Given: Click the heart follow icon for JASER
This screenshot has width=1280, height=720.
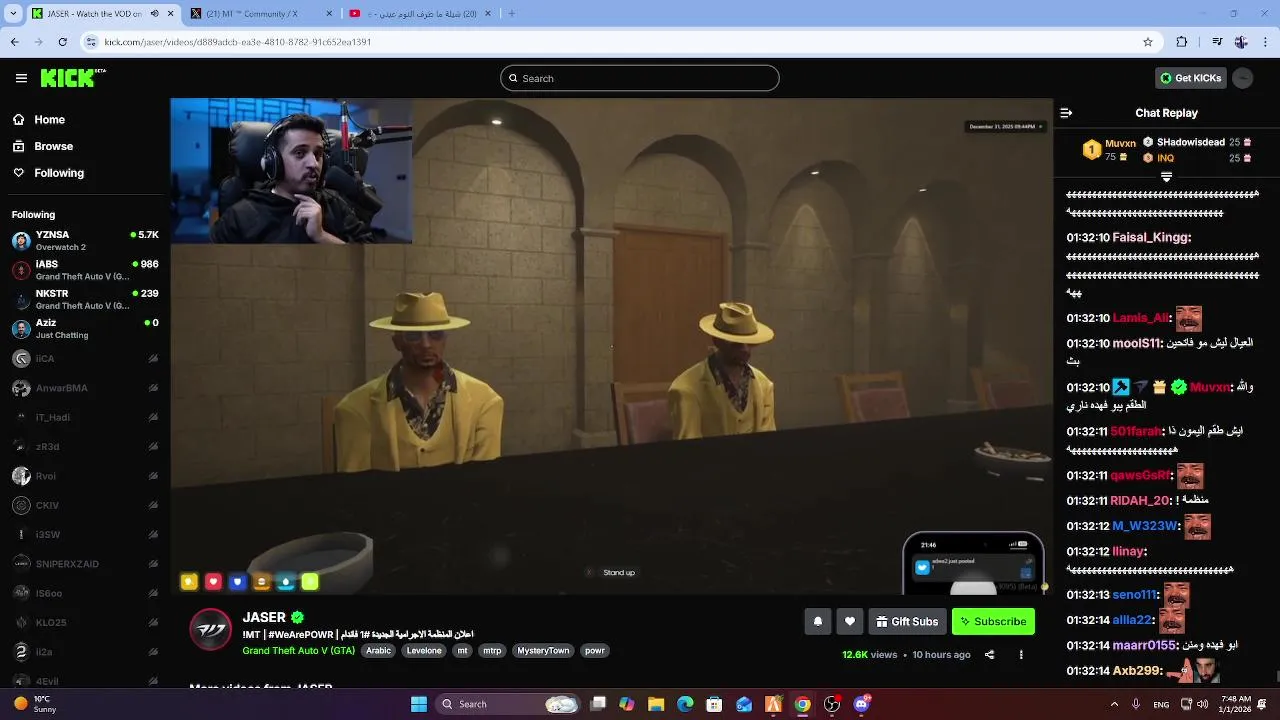Looking at the screenshot, I should click(x=850, y=621).
